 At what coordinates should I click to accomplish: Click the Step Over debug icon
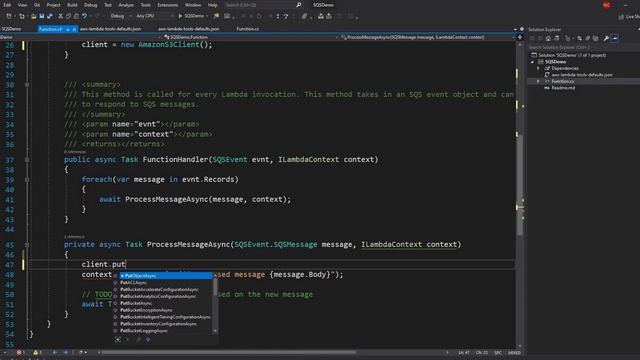[286, 16]
